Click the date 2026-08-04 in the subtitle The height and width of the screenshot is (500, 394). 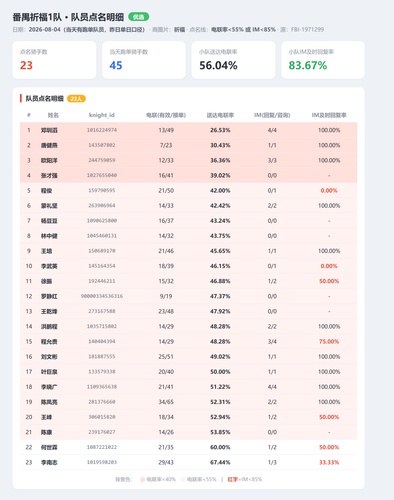(x=45, y=29)
